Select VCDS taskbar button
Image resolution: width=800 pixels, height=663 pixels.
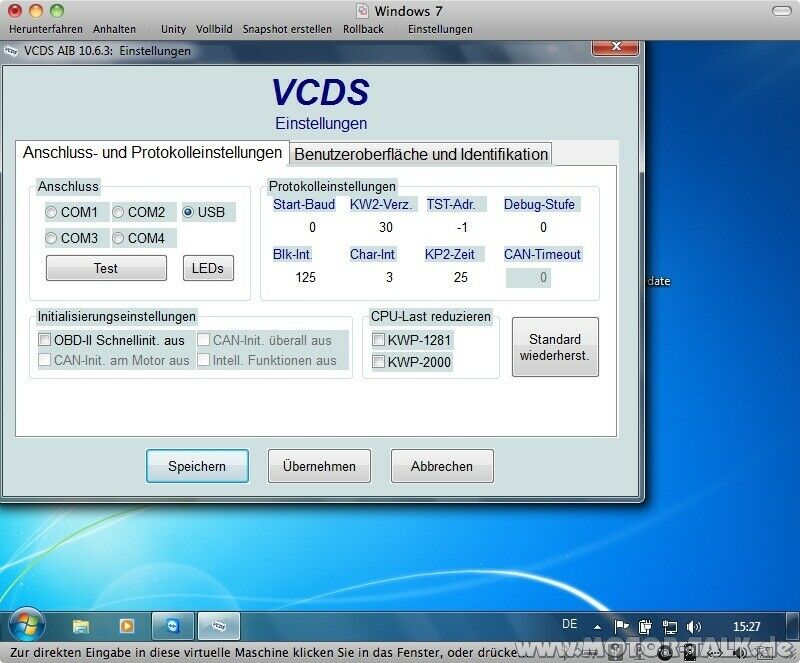pos(218,626)
